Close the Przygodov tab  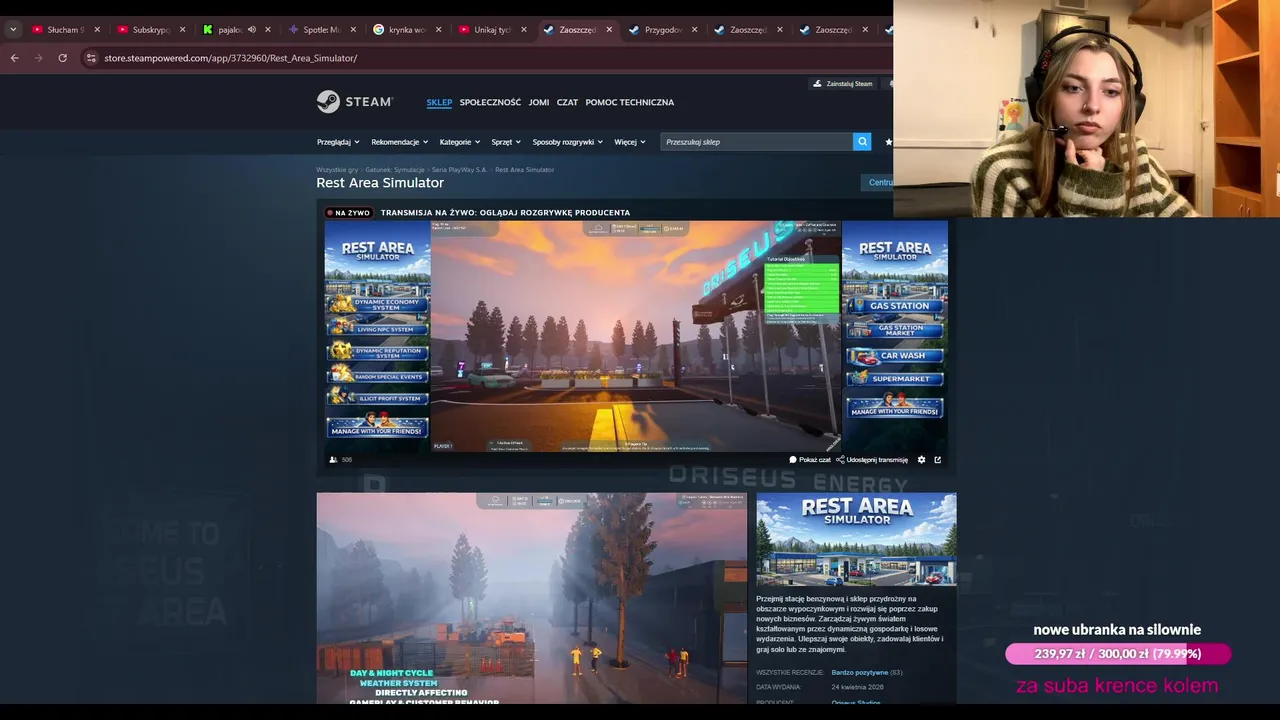pyautogui.click(x=694, y=30)
